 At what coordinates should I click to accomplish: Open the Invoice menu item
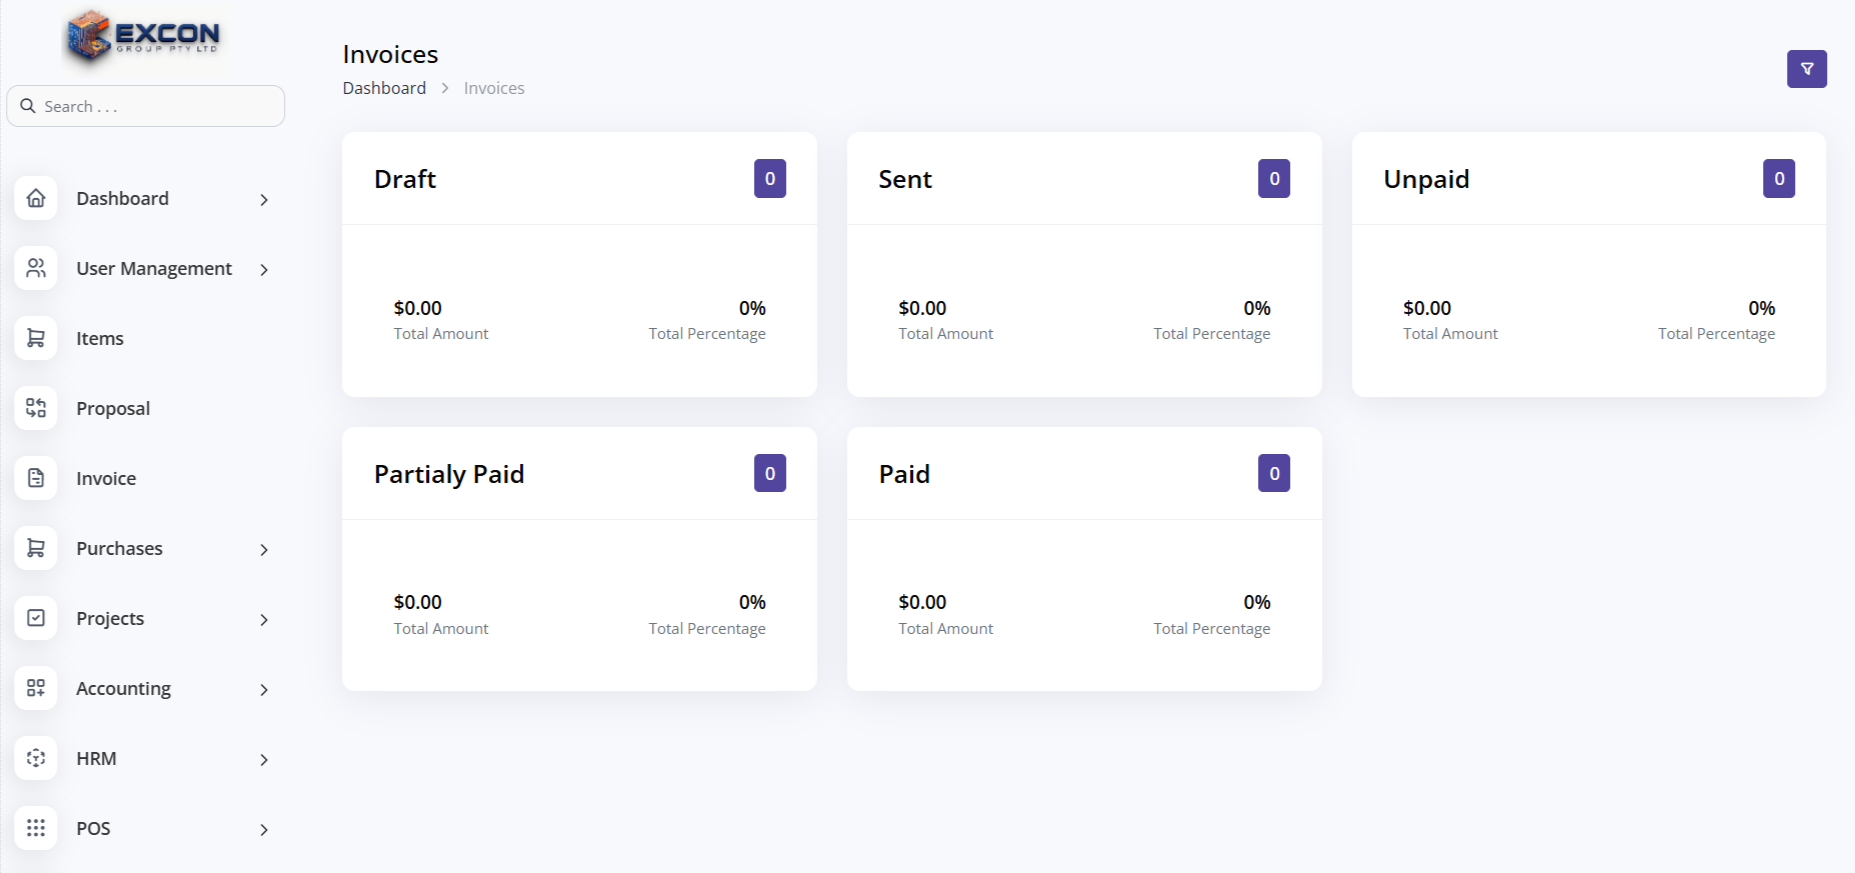point(106,479)
